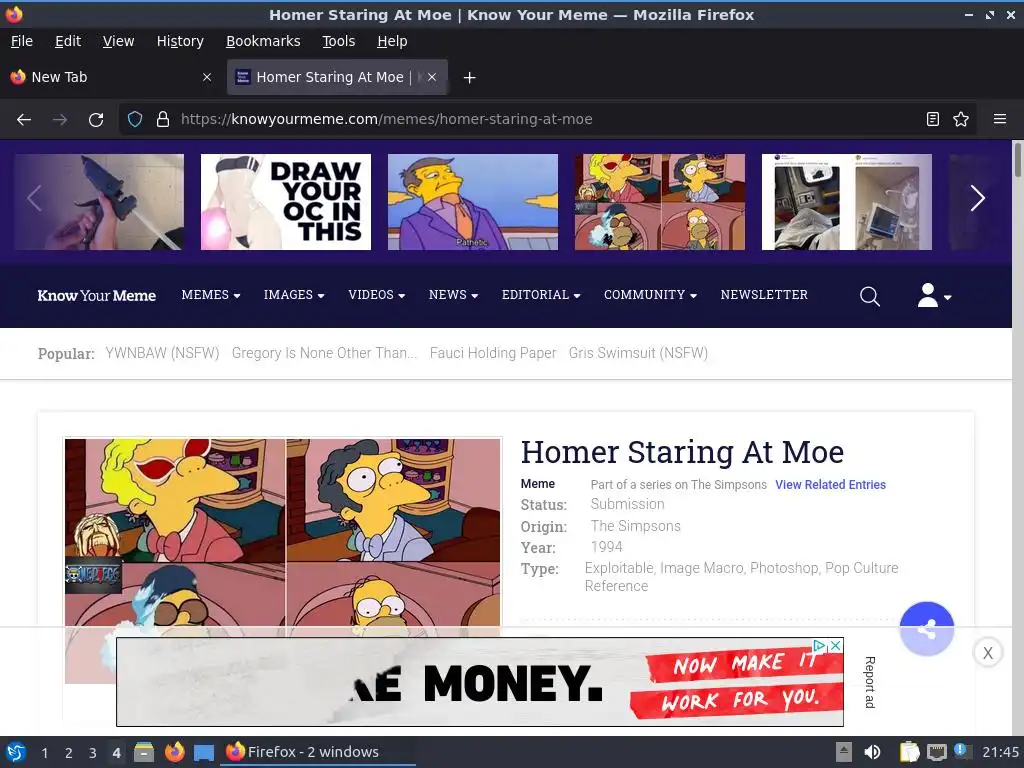Expand the EDITORIAL dropdown

tap(541, 295)
